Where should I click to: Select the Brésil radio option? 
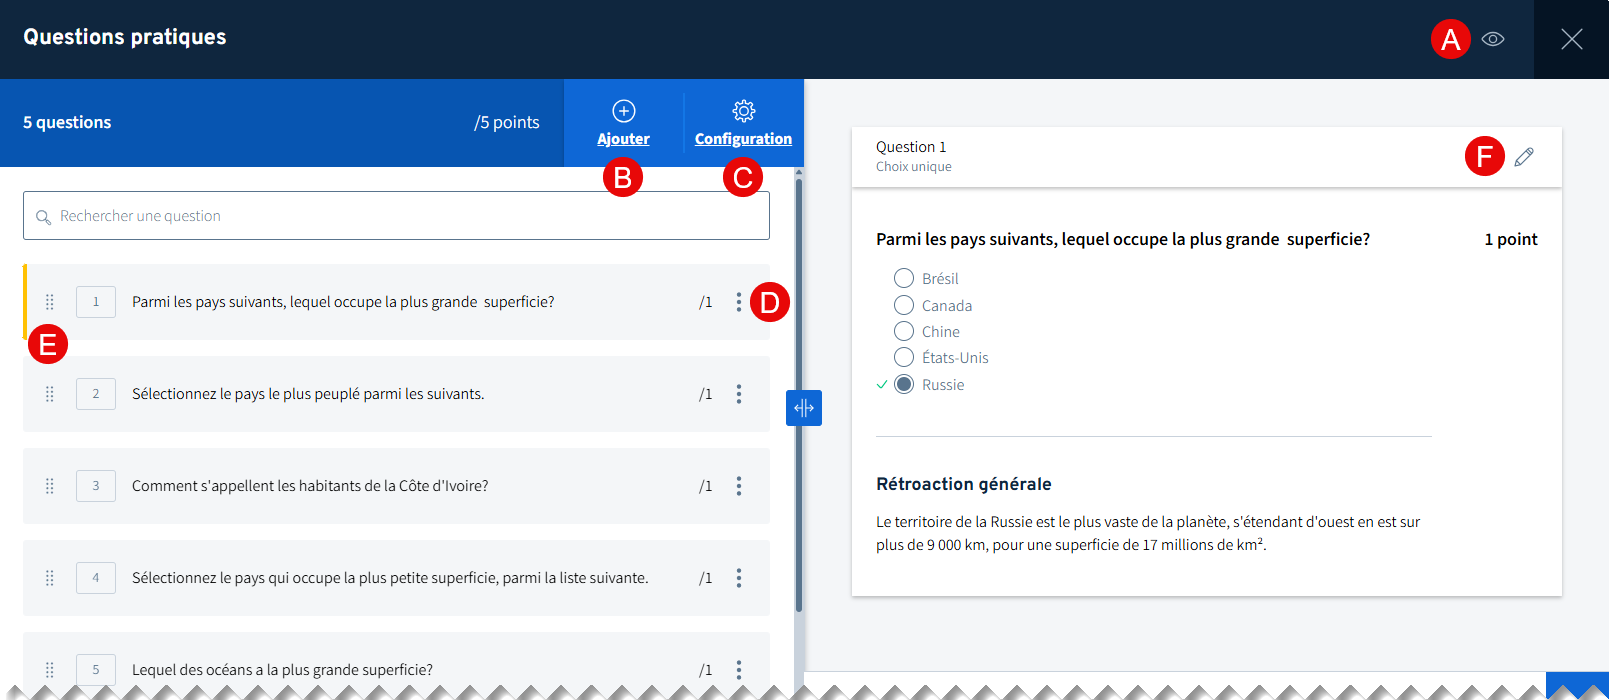tap(904, 278)
